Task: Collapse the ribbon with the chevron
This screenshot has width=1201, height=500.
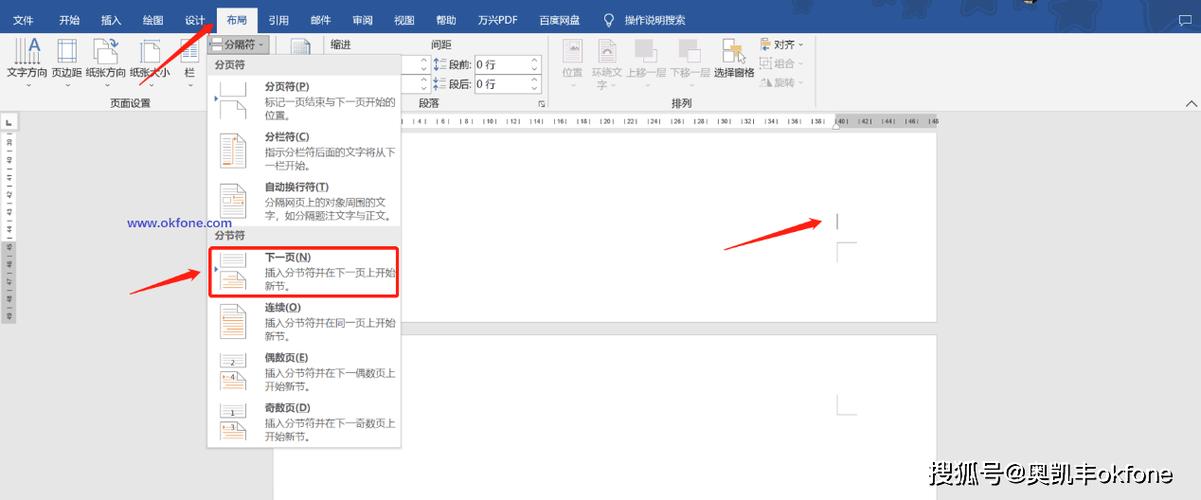Action: click(1191, 104)
